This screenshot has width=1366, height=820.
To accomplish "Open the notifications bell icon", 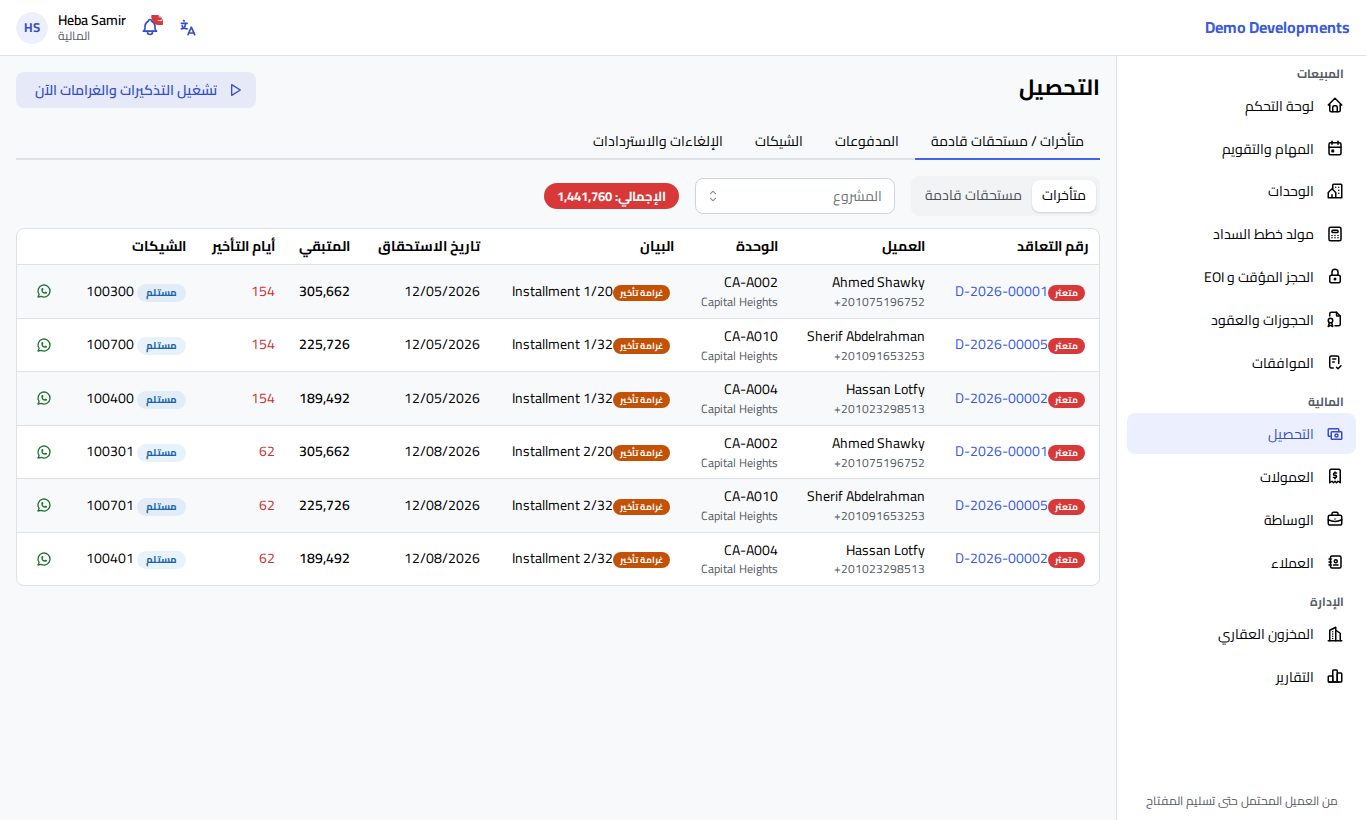I will (x=151, y=27).
